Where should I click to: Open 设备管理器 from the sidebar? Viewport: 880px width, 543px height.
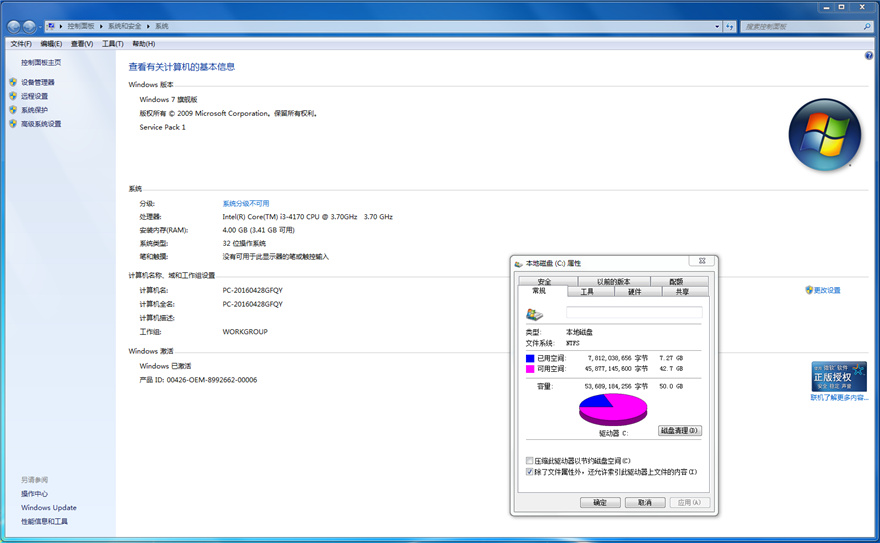[x=38, y=82]
